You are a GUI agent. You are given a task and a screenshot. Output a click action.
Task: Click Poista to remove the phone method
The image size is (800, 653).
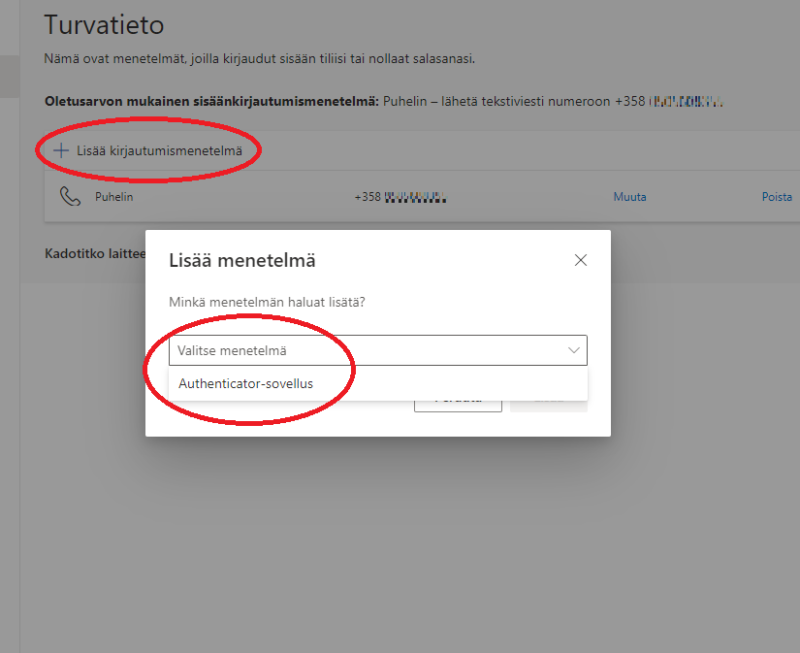tap(777, 196)
